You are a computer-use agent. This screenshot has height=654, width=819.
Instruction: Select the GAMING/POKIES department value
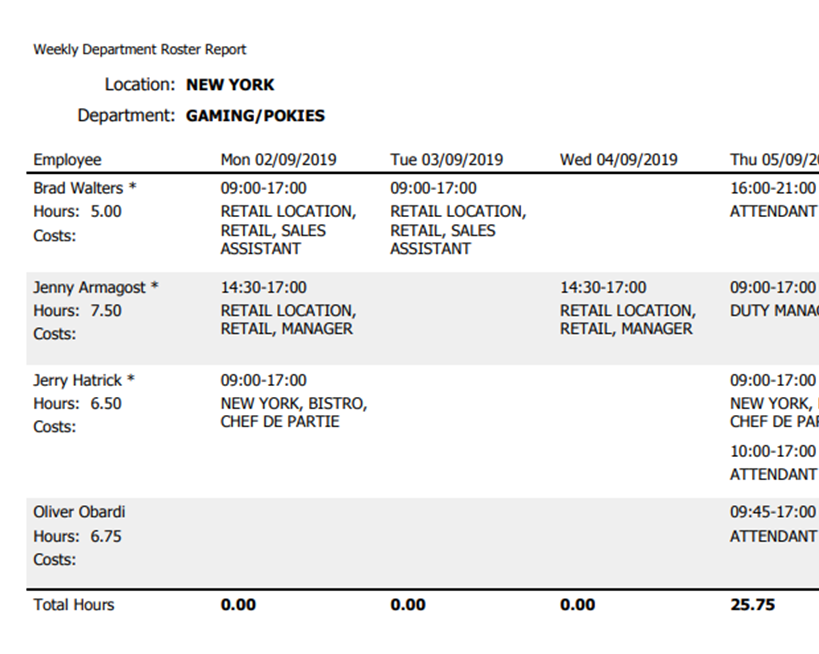pyautogui.click(x=255, y=116)
